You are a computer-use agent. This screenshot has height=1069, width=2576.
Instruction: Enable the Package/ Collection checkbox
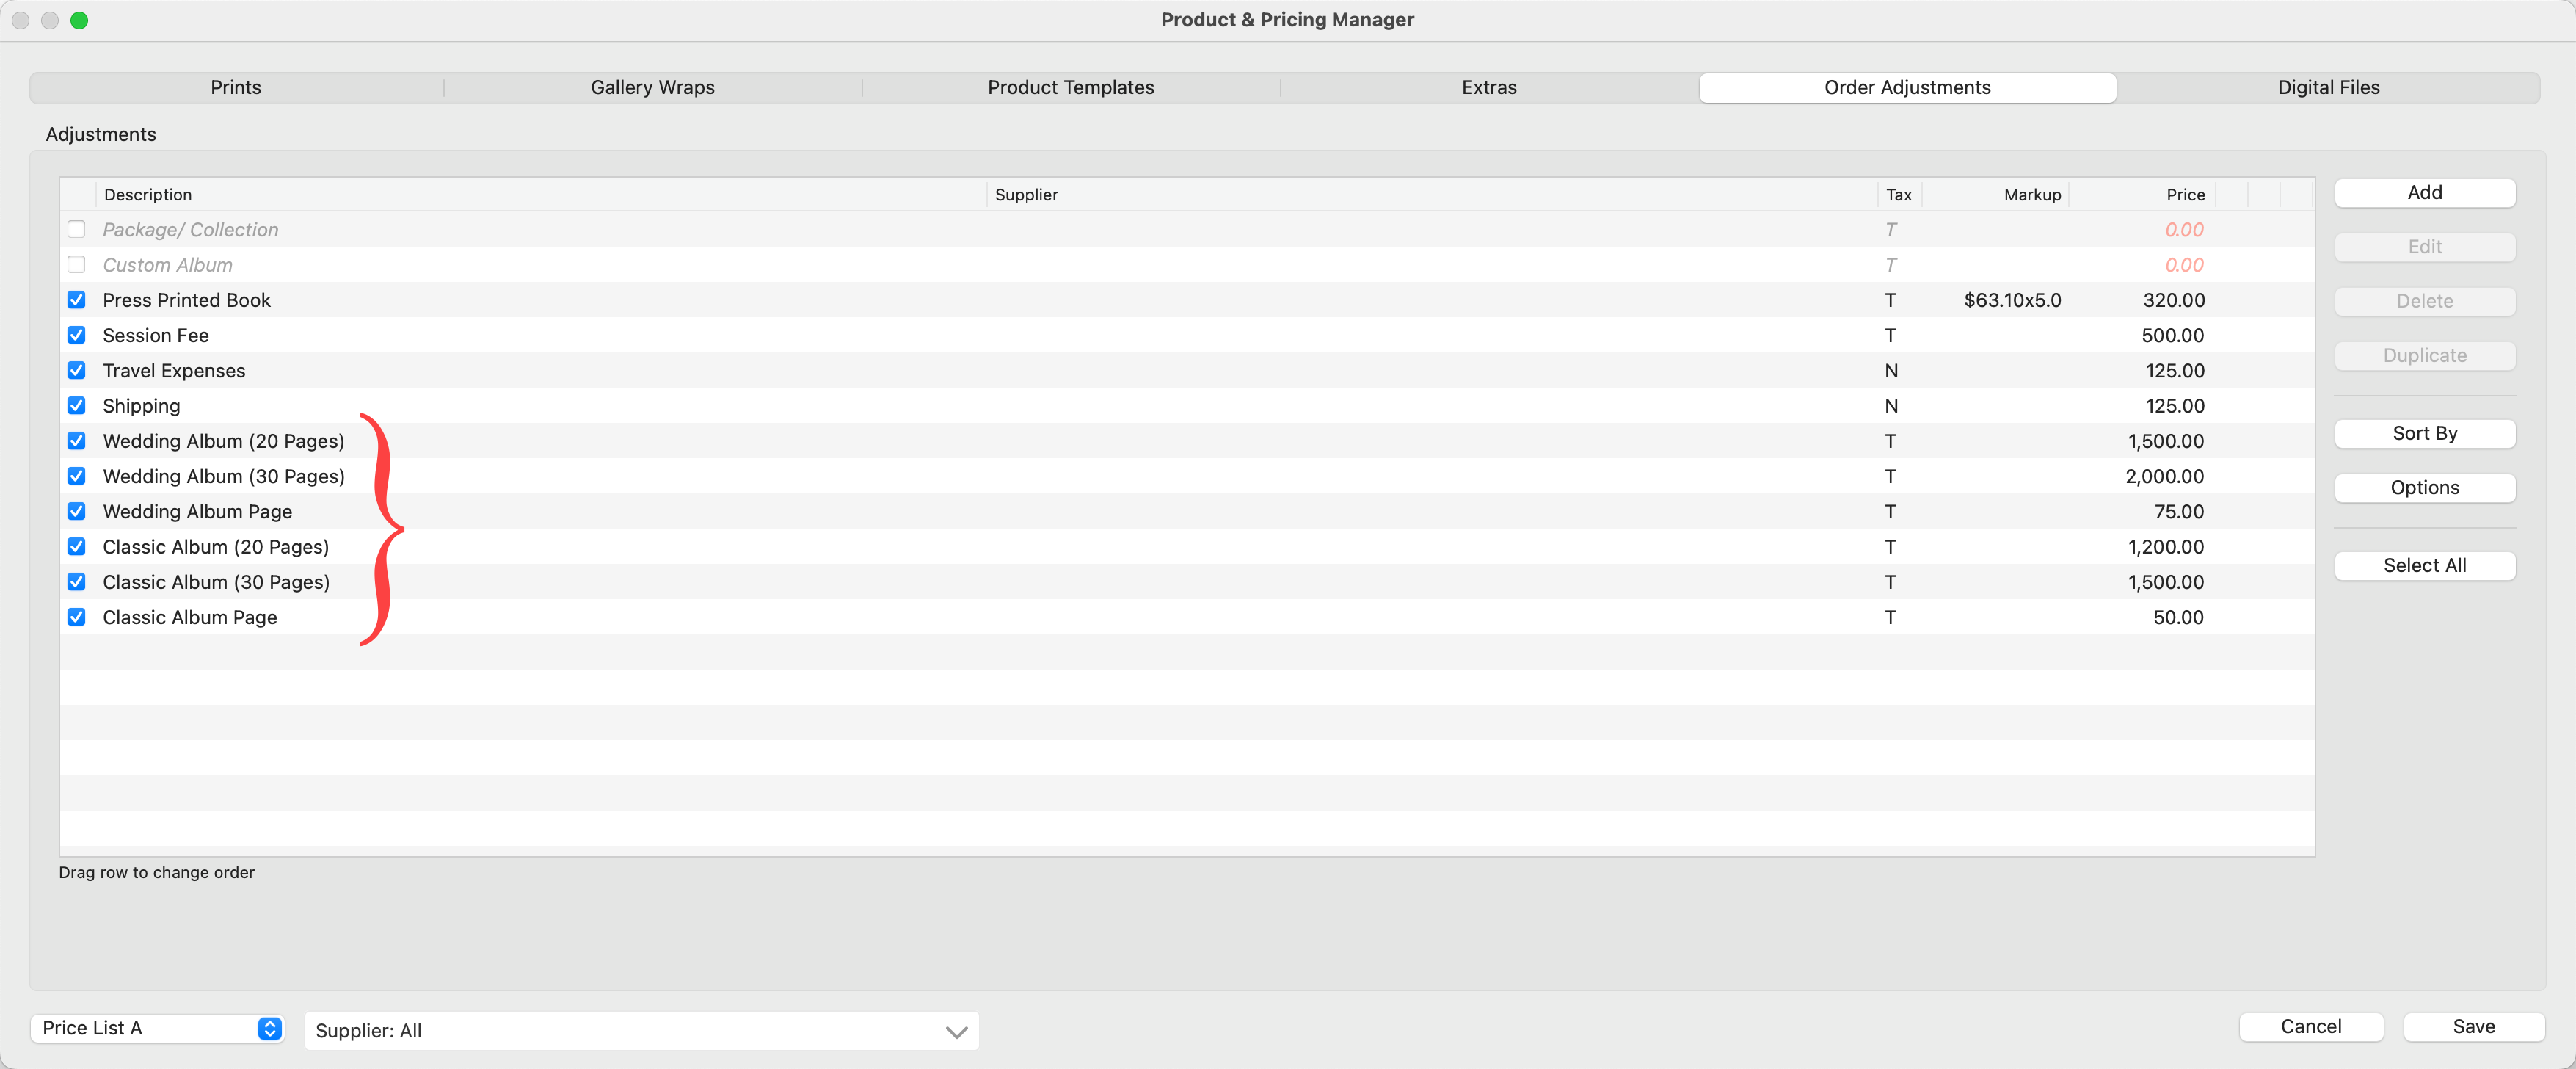point(76,229)
